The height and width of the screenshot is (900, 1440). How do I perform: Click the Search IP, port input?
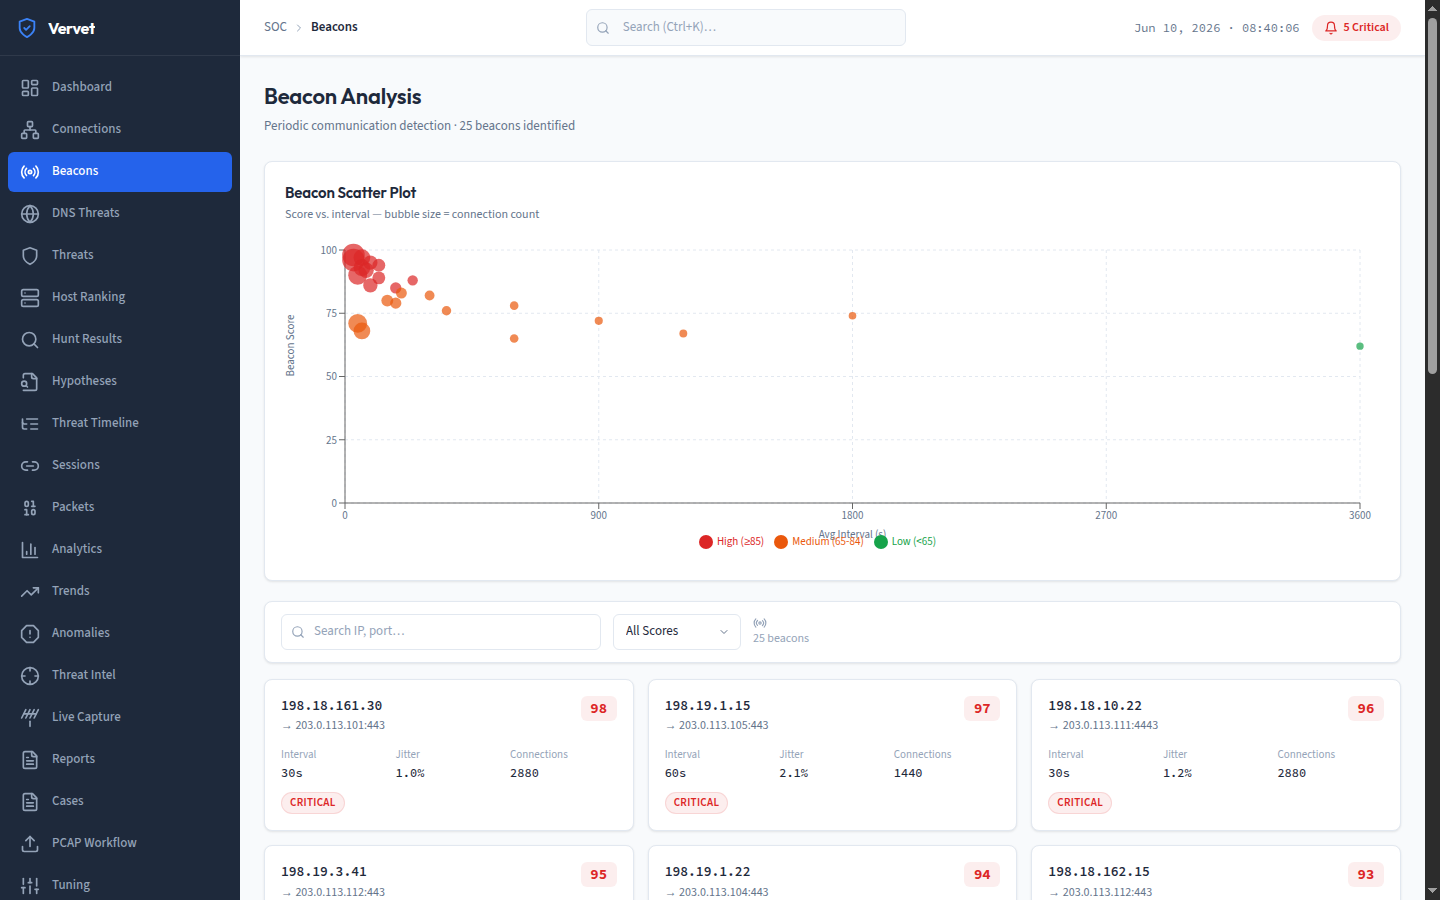(441, 632)
